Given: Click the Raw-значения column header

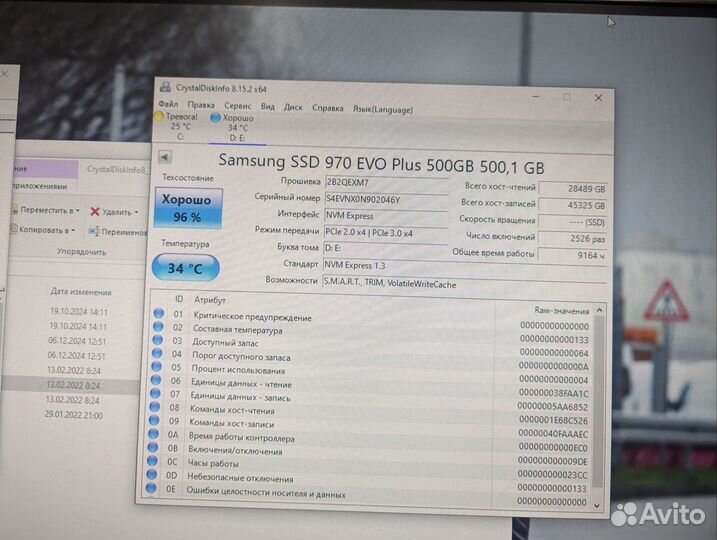Looking at the screenshot, I should pyautogui.click(x=562, y=310).
